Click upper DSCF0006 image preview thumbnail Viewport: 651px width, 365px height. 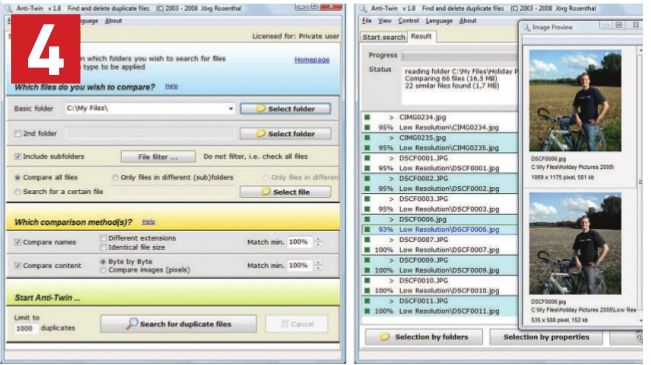pos(575,100)
